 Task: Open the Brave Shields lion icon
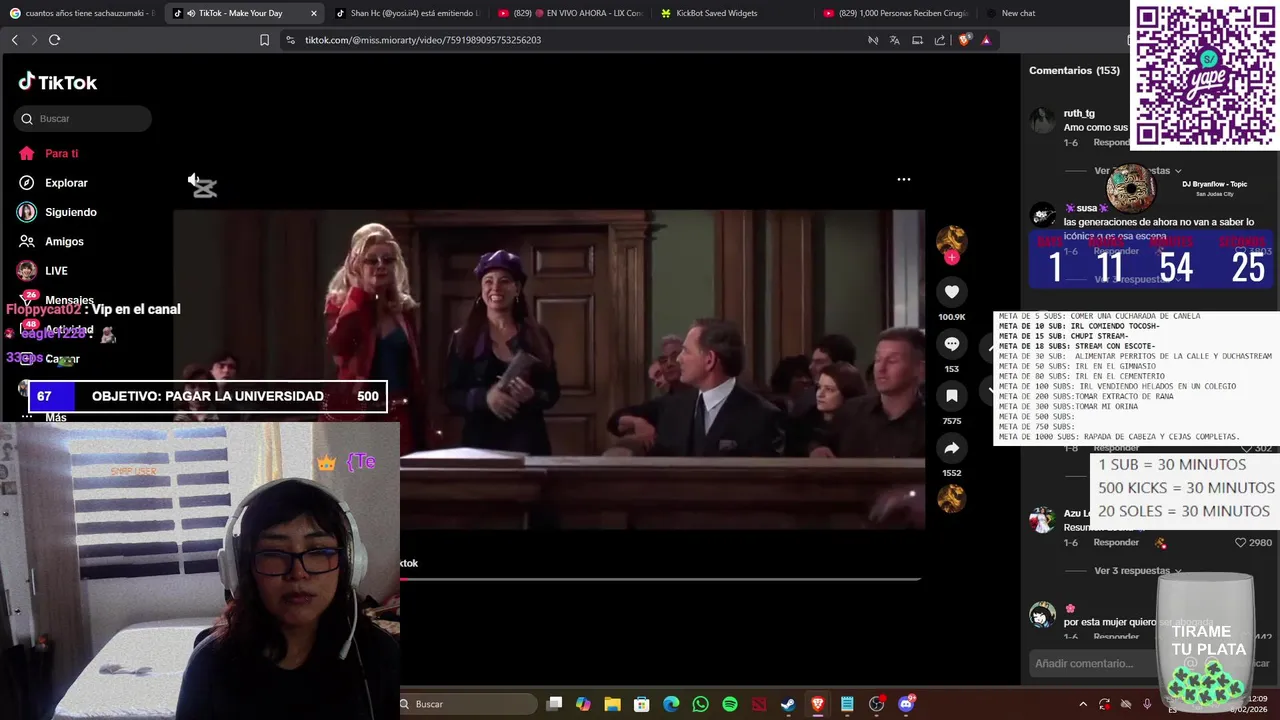pyautogui.click(x=964, y=40)
